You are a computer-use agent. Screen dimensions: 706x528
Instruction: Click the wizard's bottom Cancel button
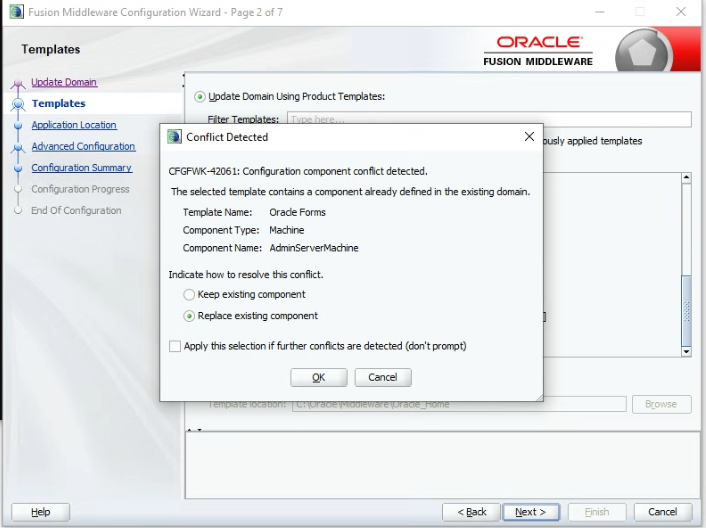[x=662, y=512]
